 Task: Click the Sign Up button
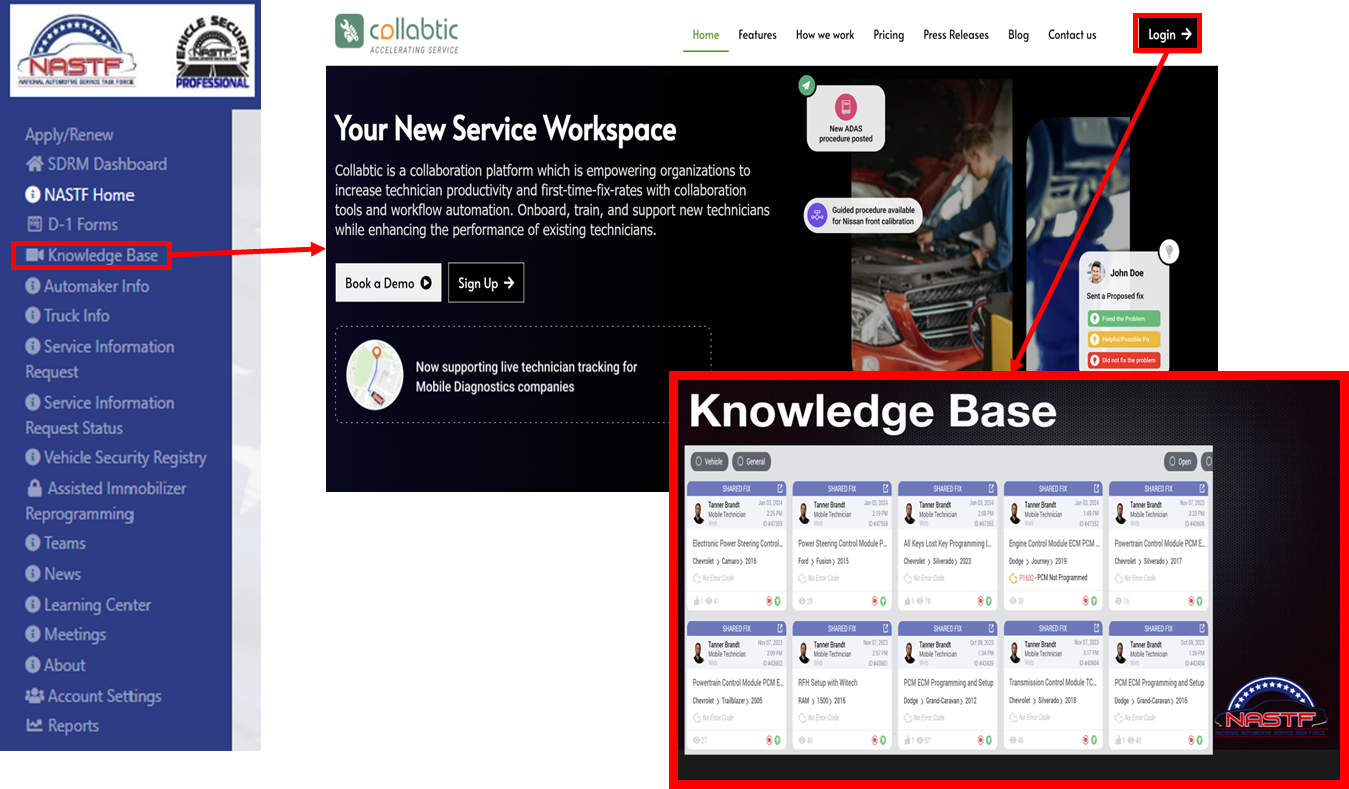click(486, 283)
